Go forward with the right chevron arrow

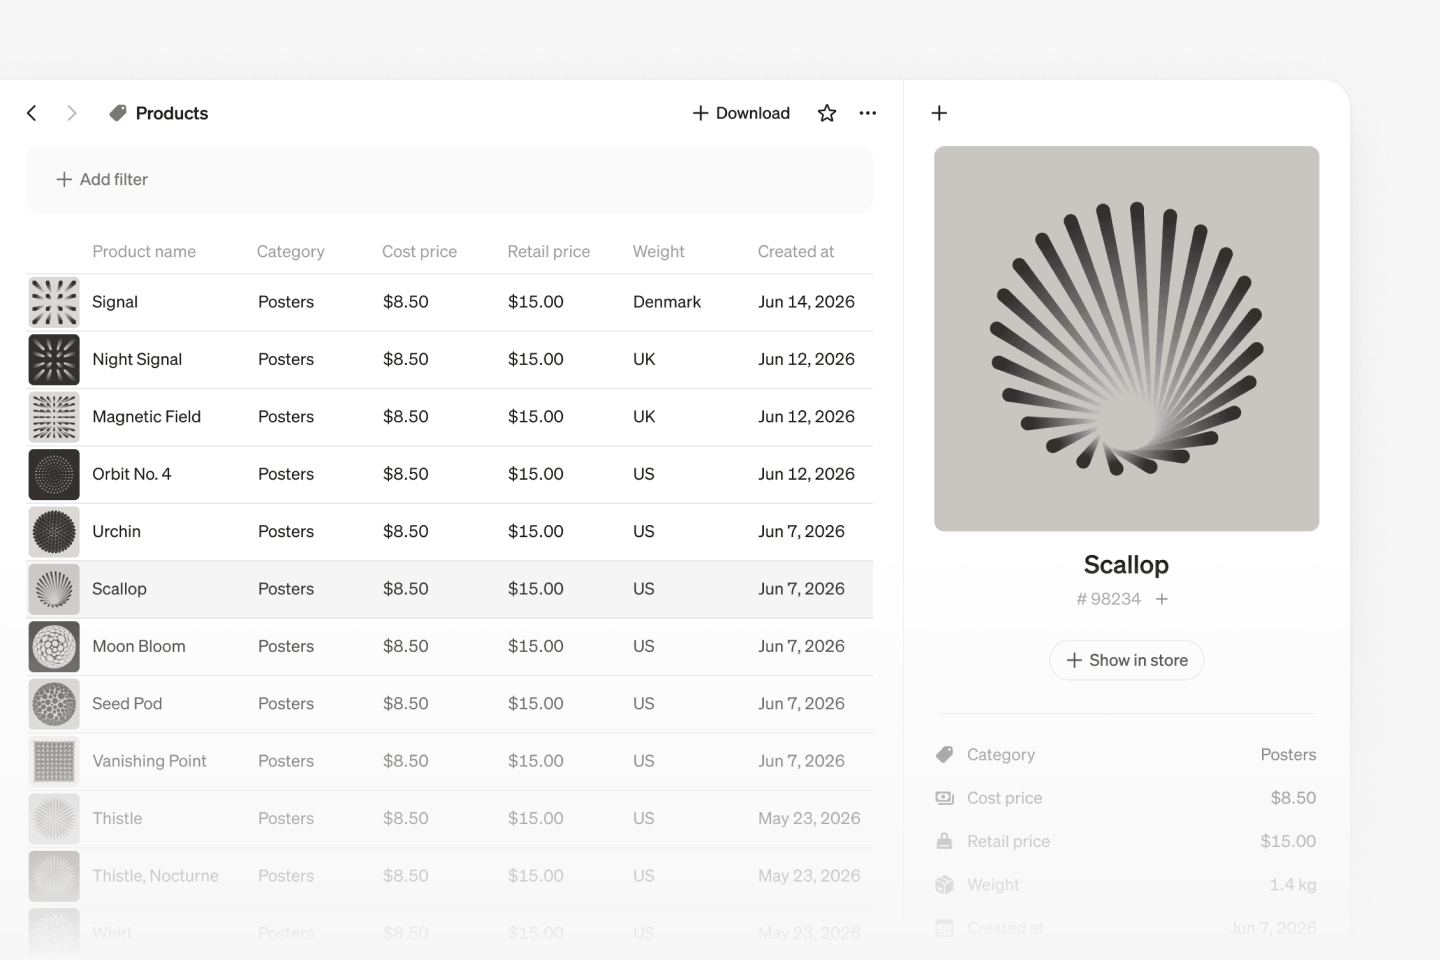pos(71,113)
